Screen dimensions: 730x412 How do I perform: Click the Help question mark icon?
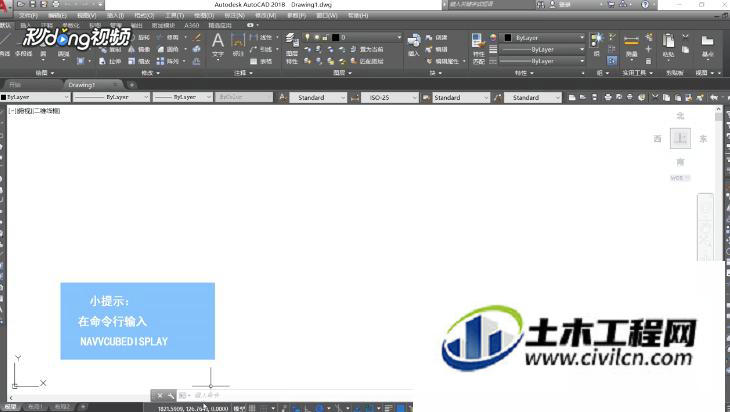645,4
